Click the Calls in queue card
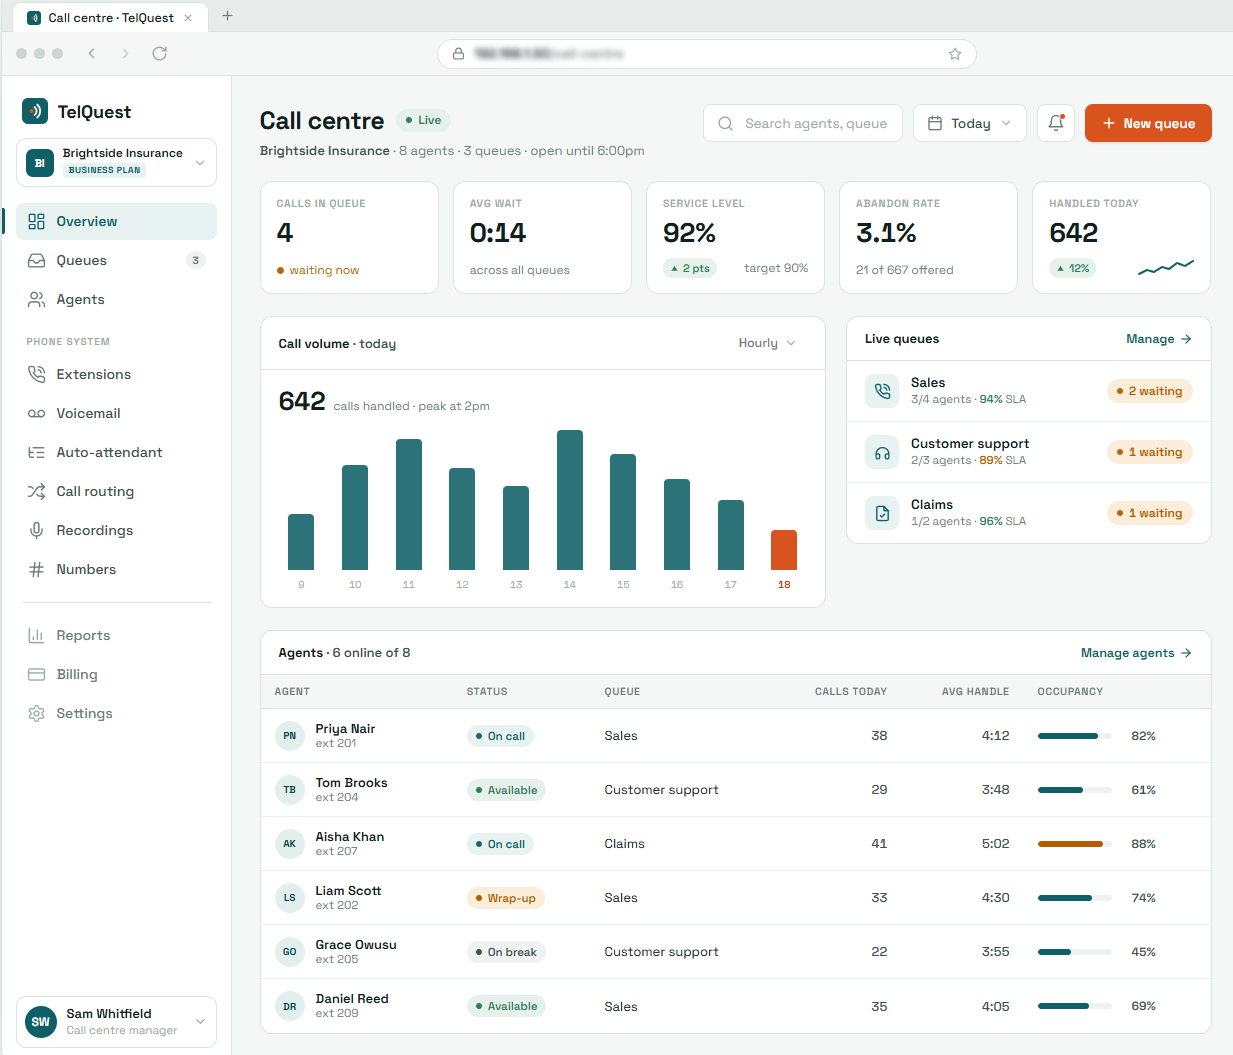1233x1055 pixels. point(349,237)
